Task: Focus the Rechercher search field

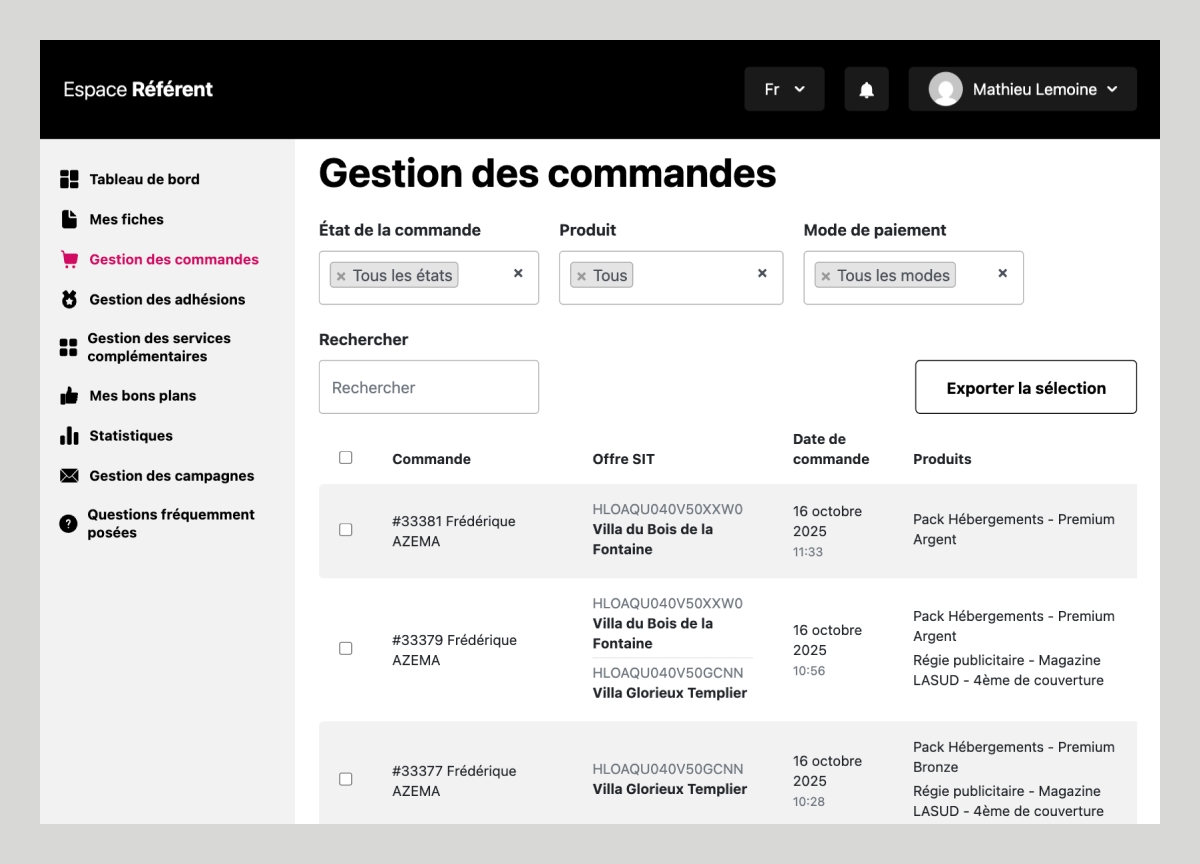Action: (x=428, y=387)
